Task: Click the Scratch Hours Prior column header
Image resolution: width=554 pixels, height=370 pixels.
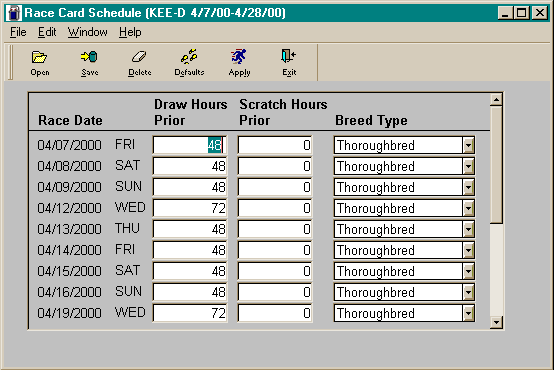Action: tap(283, 112)
